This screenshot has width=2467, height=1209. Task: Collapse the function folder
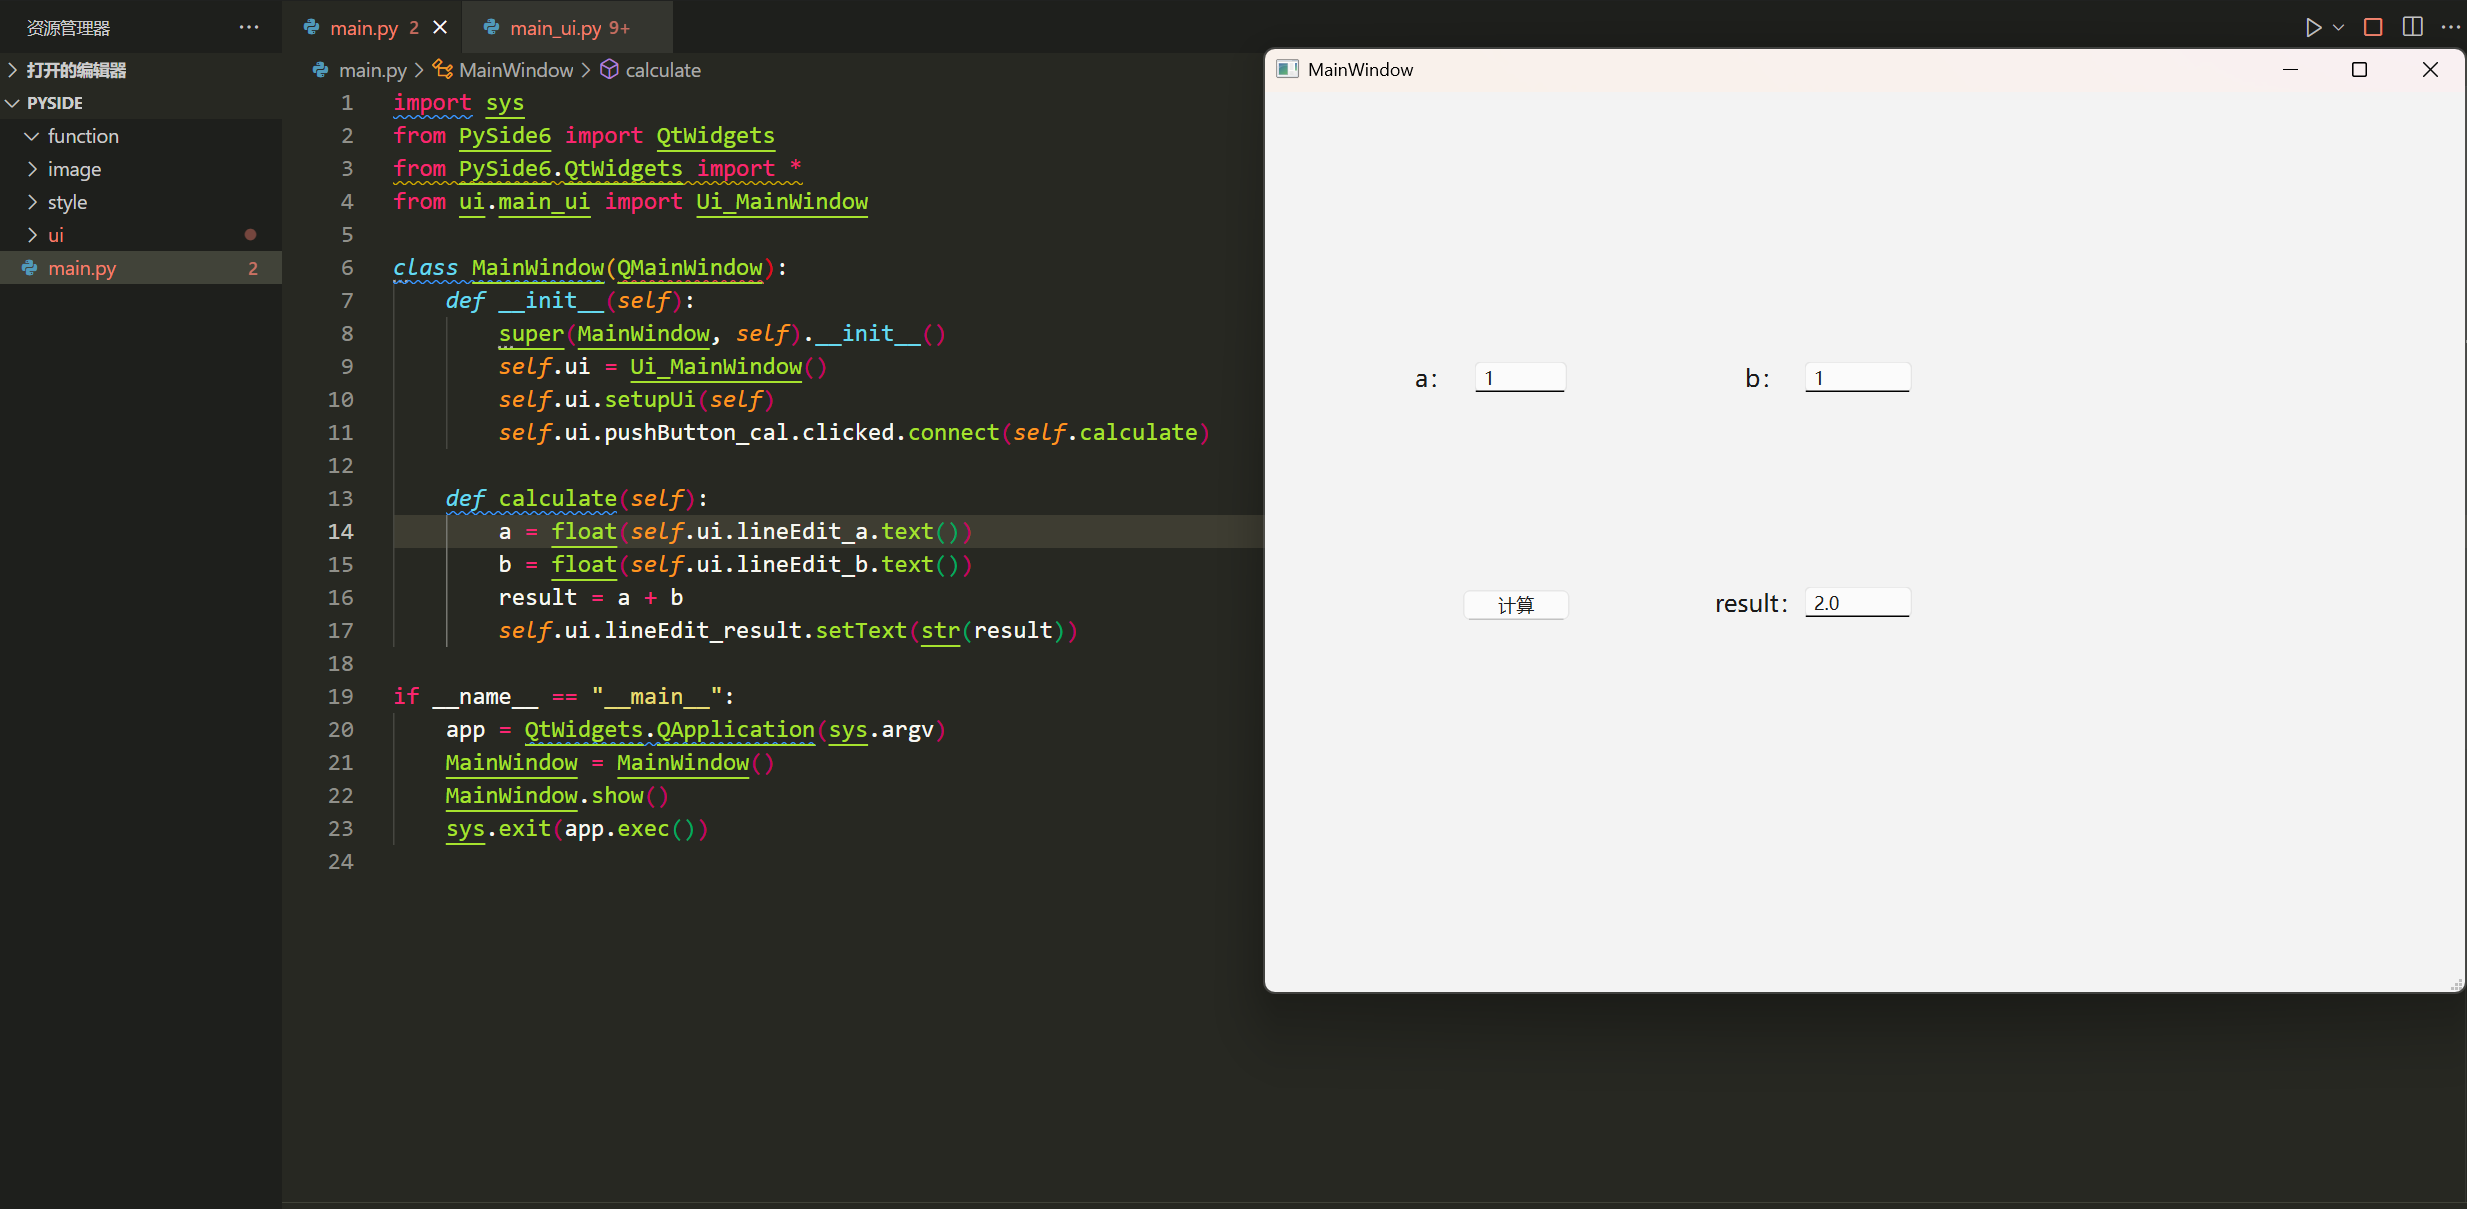pyautogui.click(x=82, y=136)
